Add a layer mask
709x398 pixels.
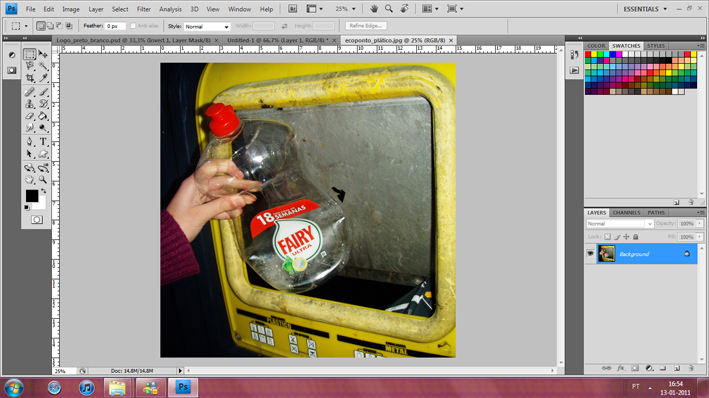point(635,368)
